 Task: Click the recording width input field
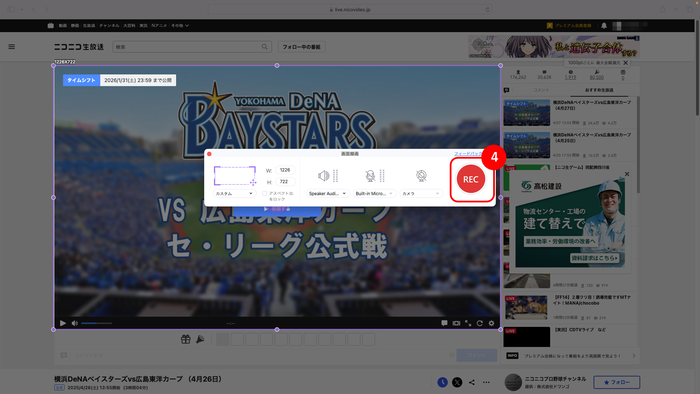pos(285,170)
